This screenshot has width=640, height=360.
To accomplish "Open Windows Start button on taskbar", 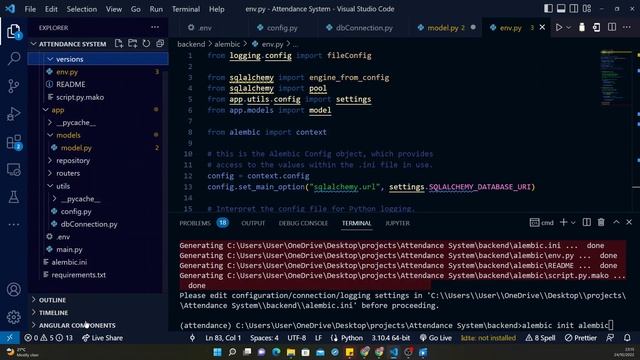I will tap(218, 352).
